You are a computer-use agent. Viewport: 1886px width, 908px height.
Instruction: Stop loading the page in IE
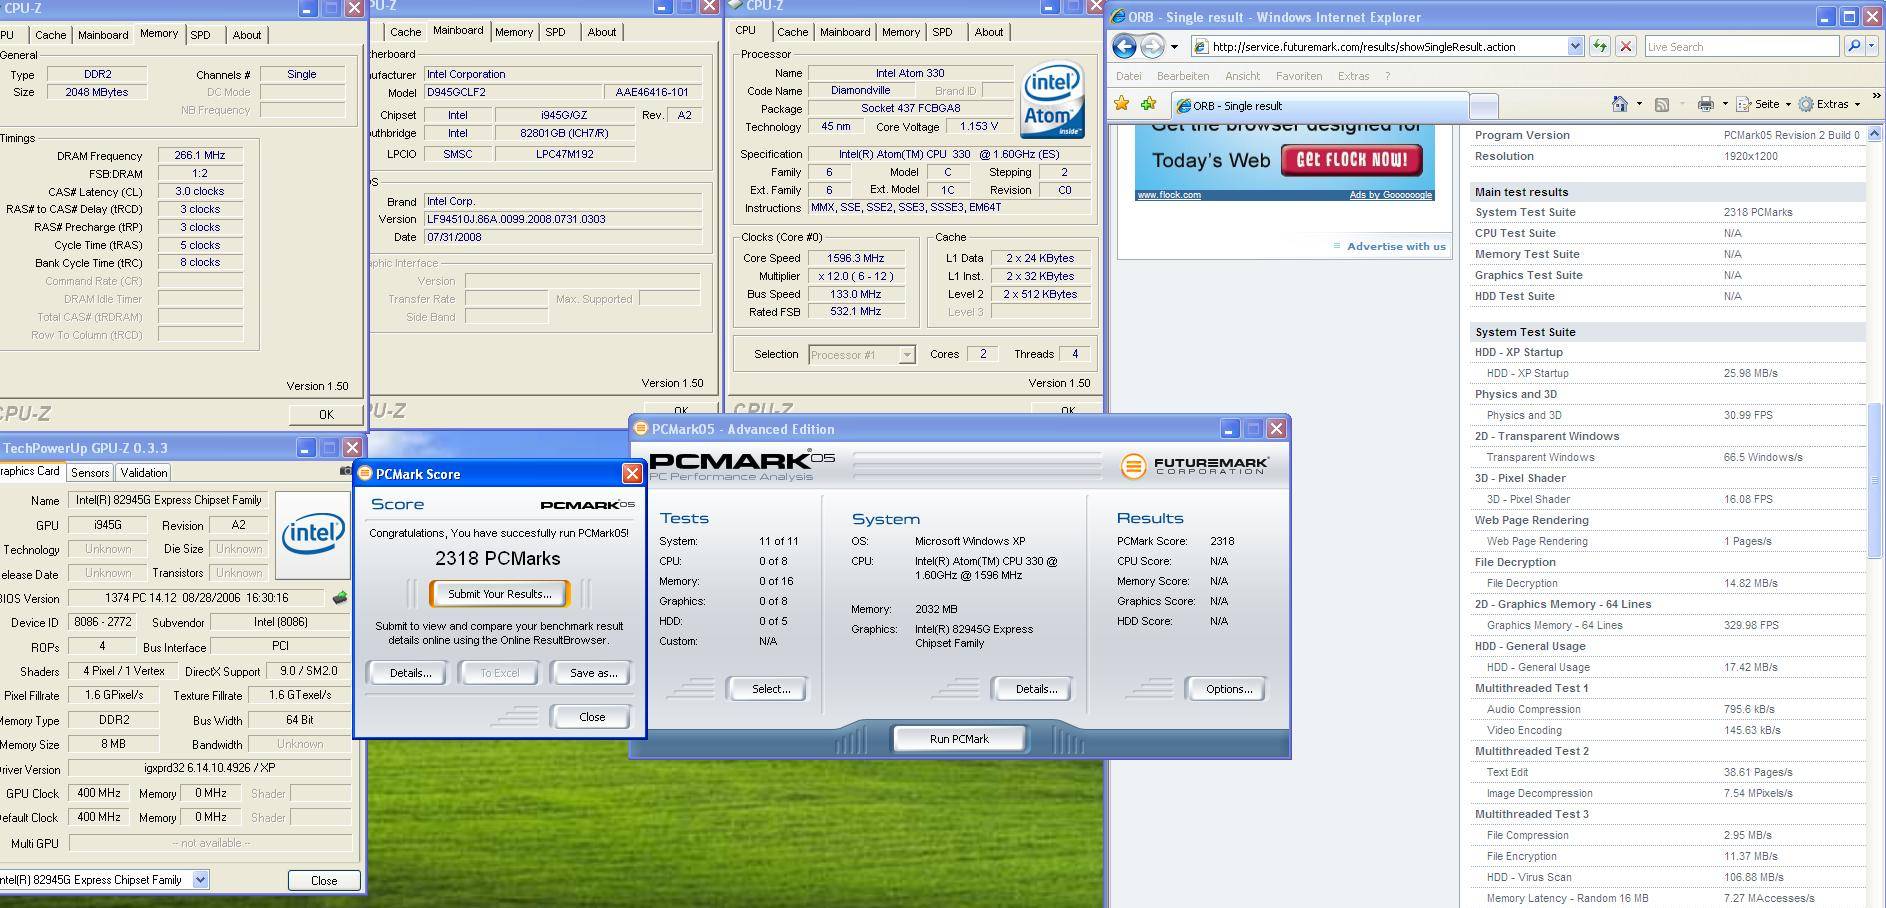click(1626, 46)
